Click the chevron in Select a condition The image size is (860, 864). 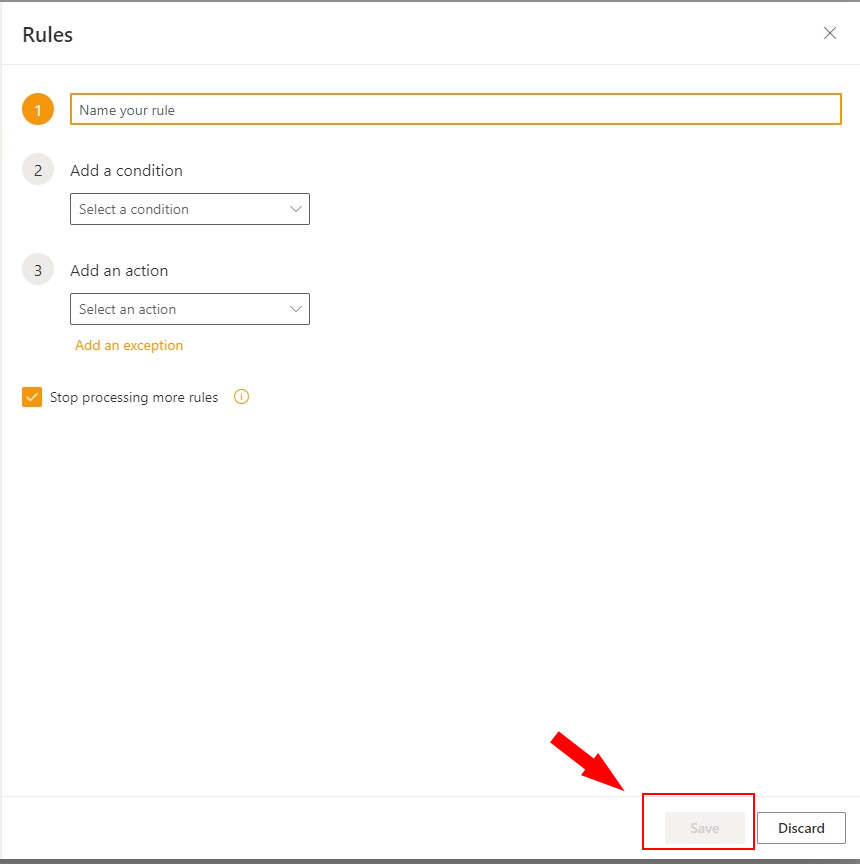(x=295, y=209)
